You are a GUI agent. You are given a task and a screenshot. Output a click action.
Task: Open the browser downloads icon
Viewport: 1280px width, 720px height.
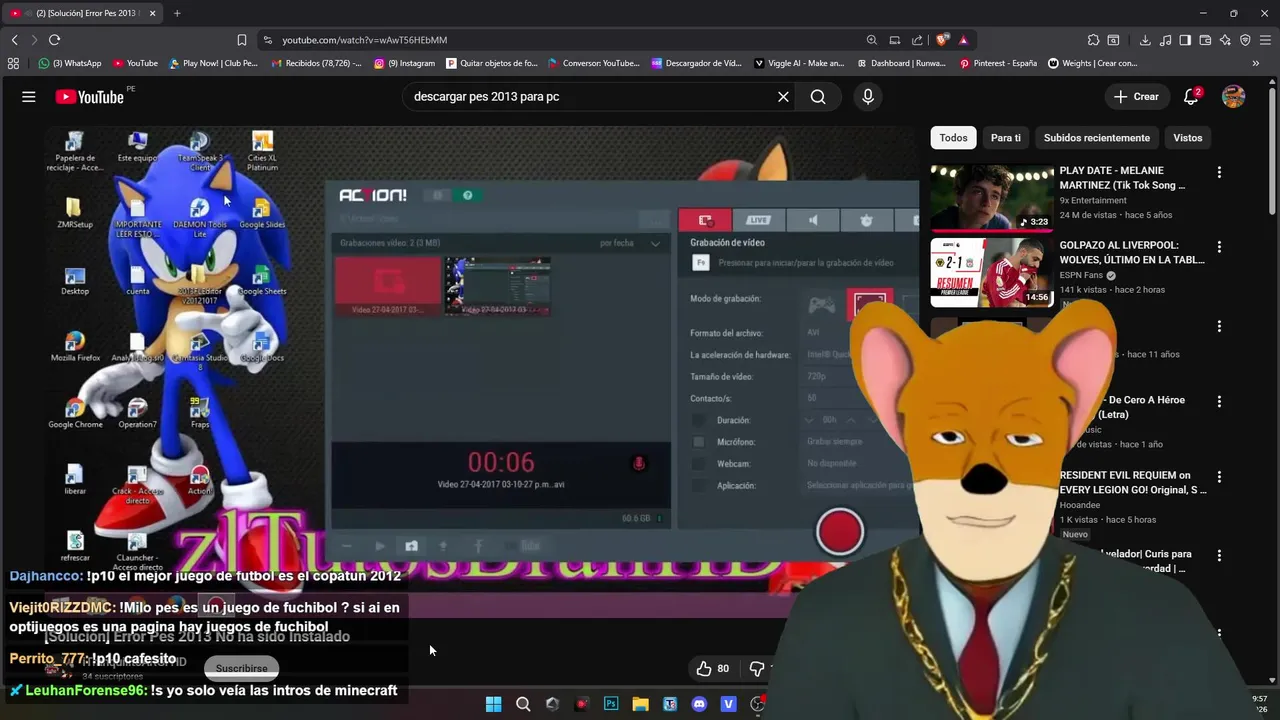coord(1145,40)
